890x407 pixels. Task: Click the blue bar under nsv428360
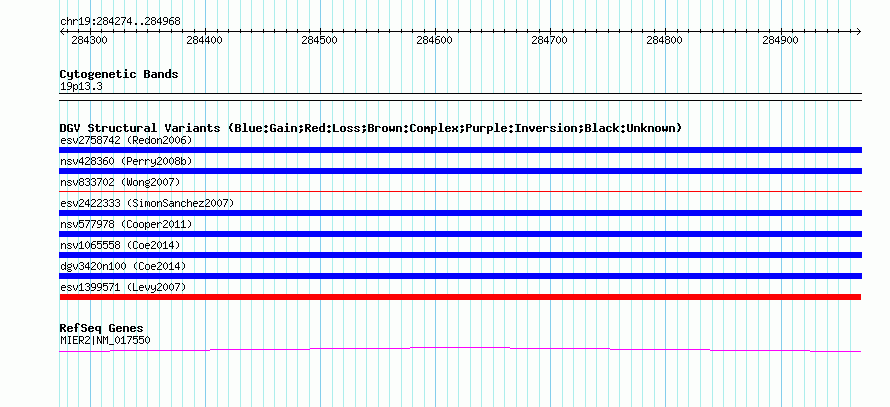(460, 171)
